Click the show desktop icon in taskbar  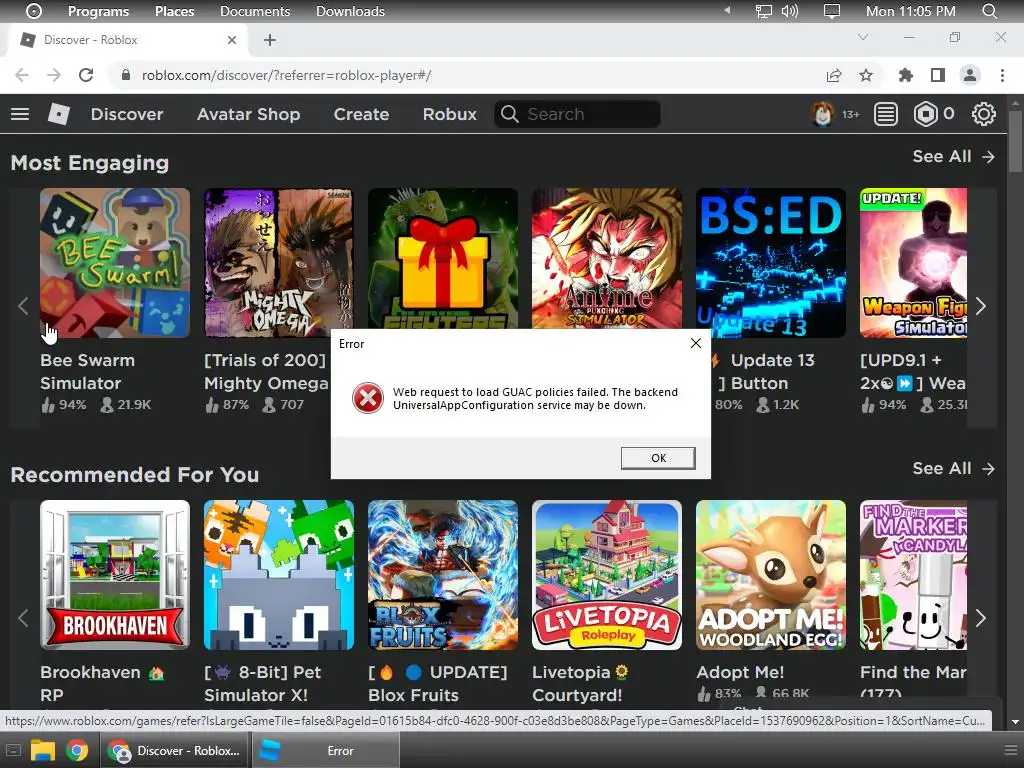pyautogui.click(x=13, y=750)
